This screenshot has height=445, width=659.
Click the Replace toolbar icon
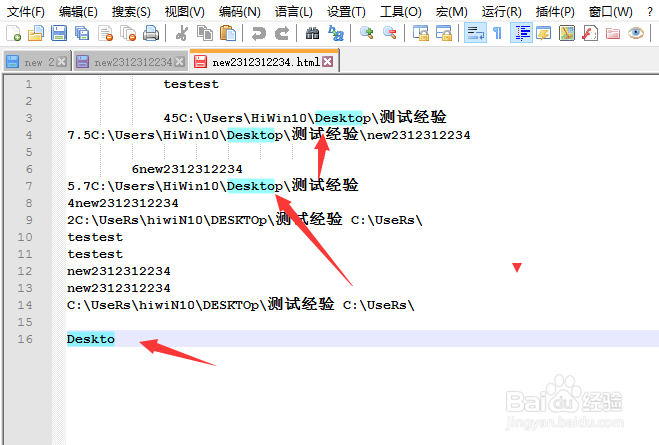[336, 33]
